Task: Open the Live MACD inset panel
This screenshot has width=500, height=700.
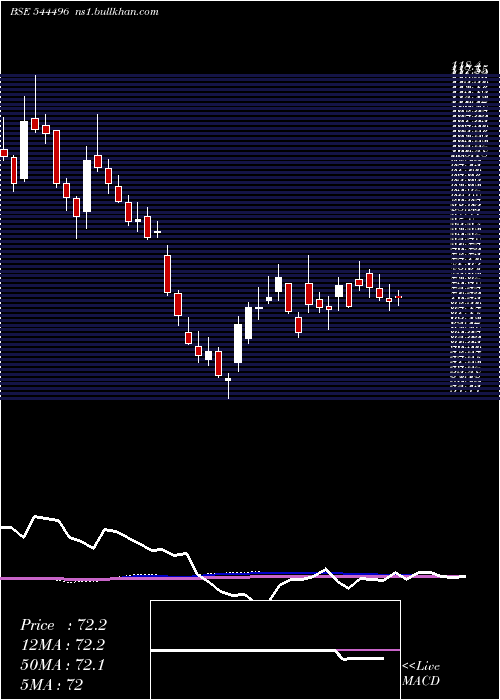Action: pos(275,650)
